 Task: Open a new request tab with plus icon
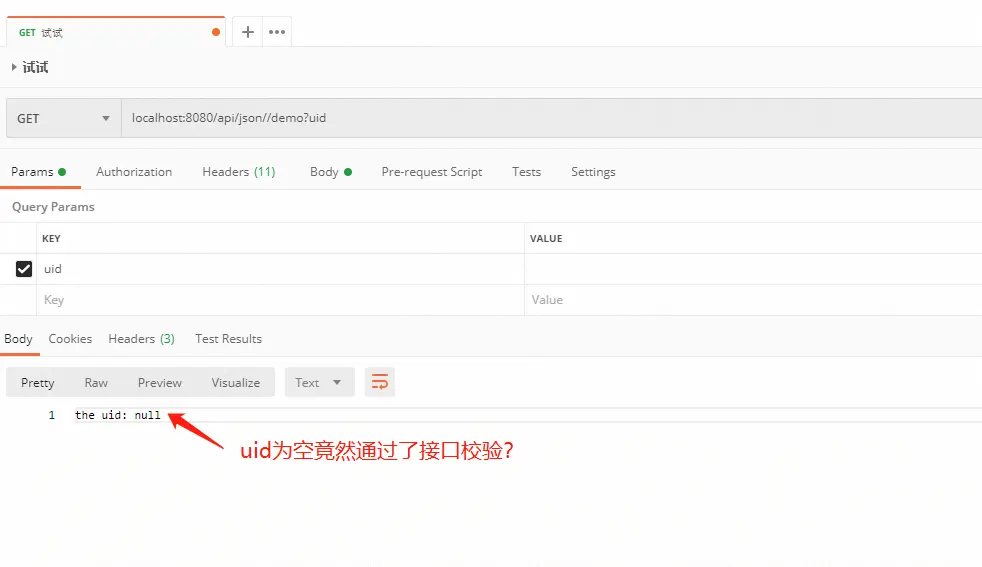[248, 32]
